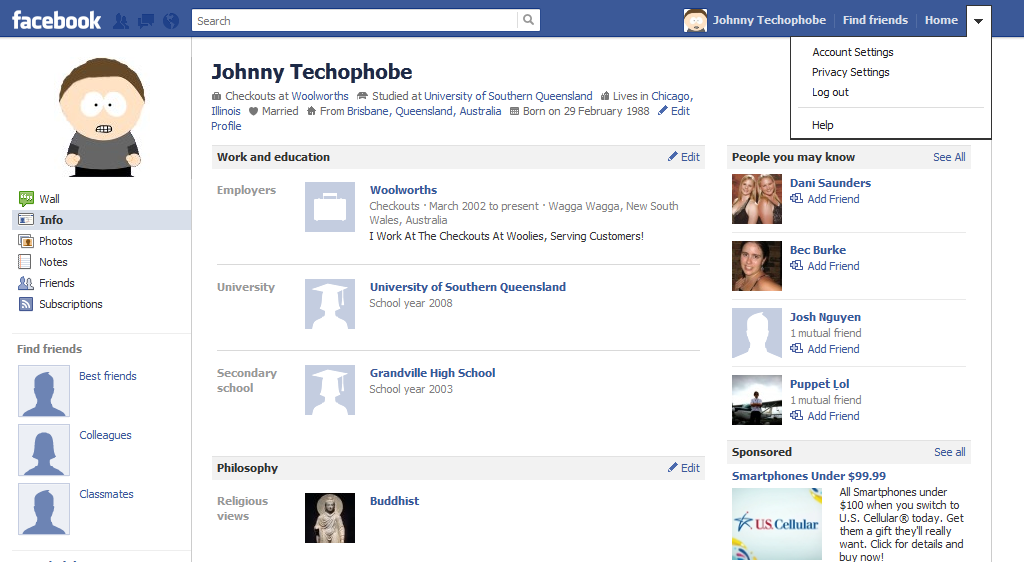Open Josh Nguyen profile name

[x=825, y=317]
